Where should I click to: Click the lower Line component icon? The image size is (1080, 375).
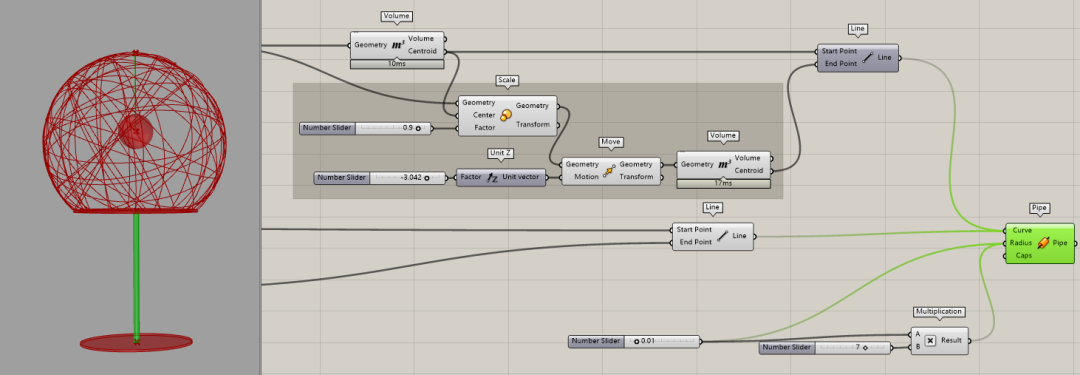[723, 236]
